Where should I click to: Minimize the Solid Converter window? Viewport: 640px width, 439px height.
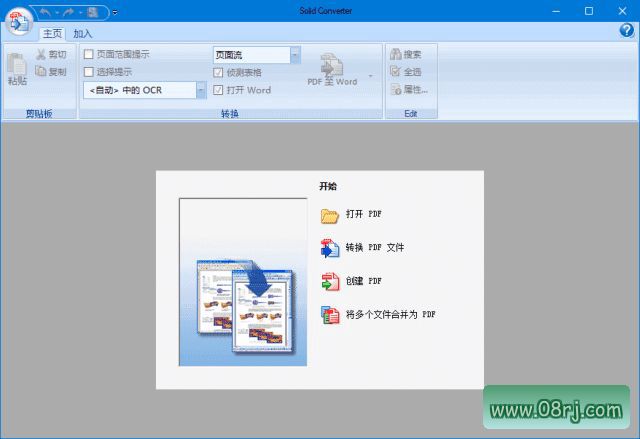tap(556, 11)
